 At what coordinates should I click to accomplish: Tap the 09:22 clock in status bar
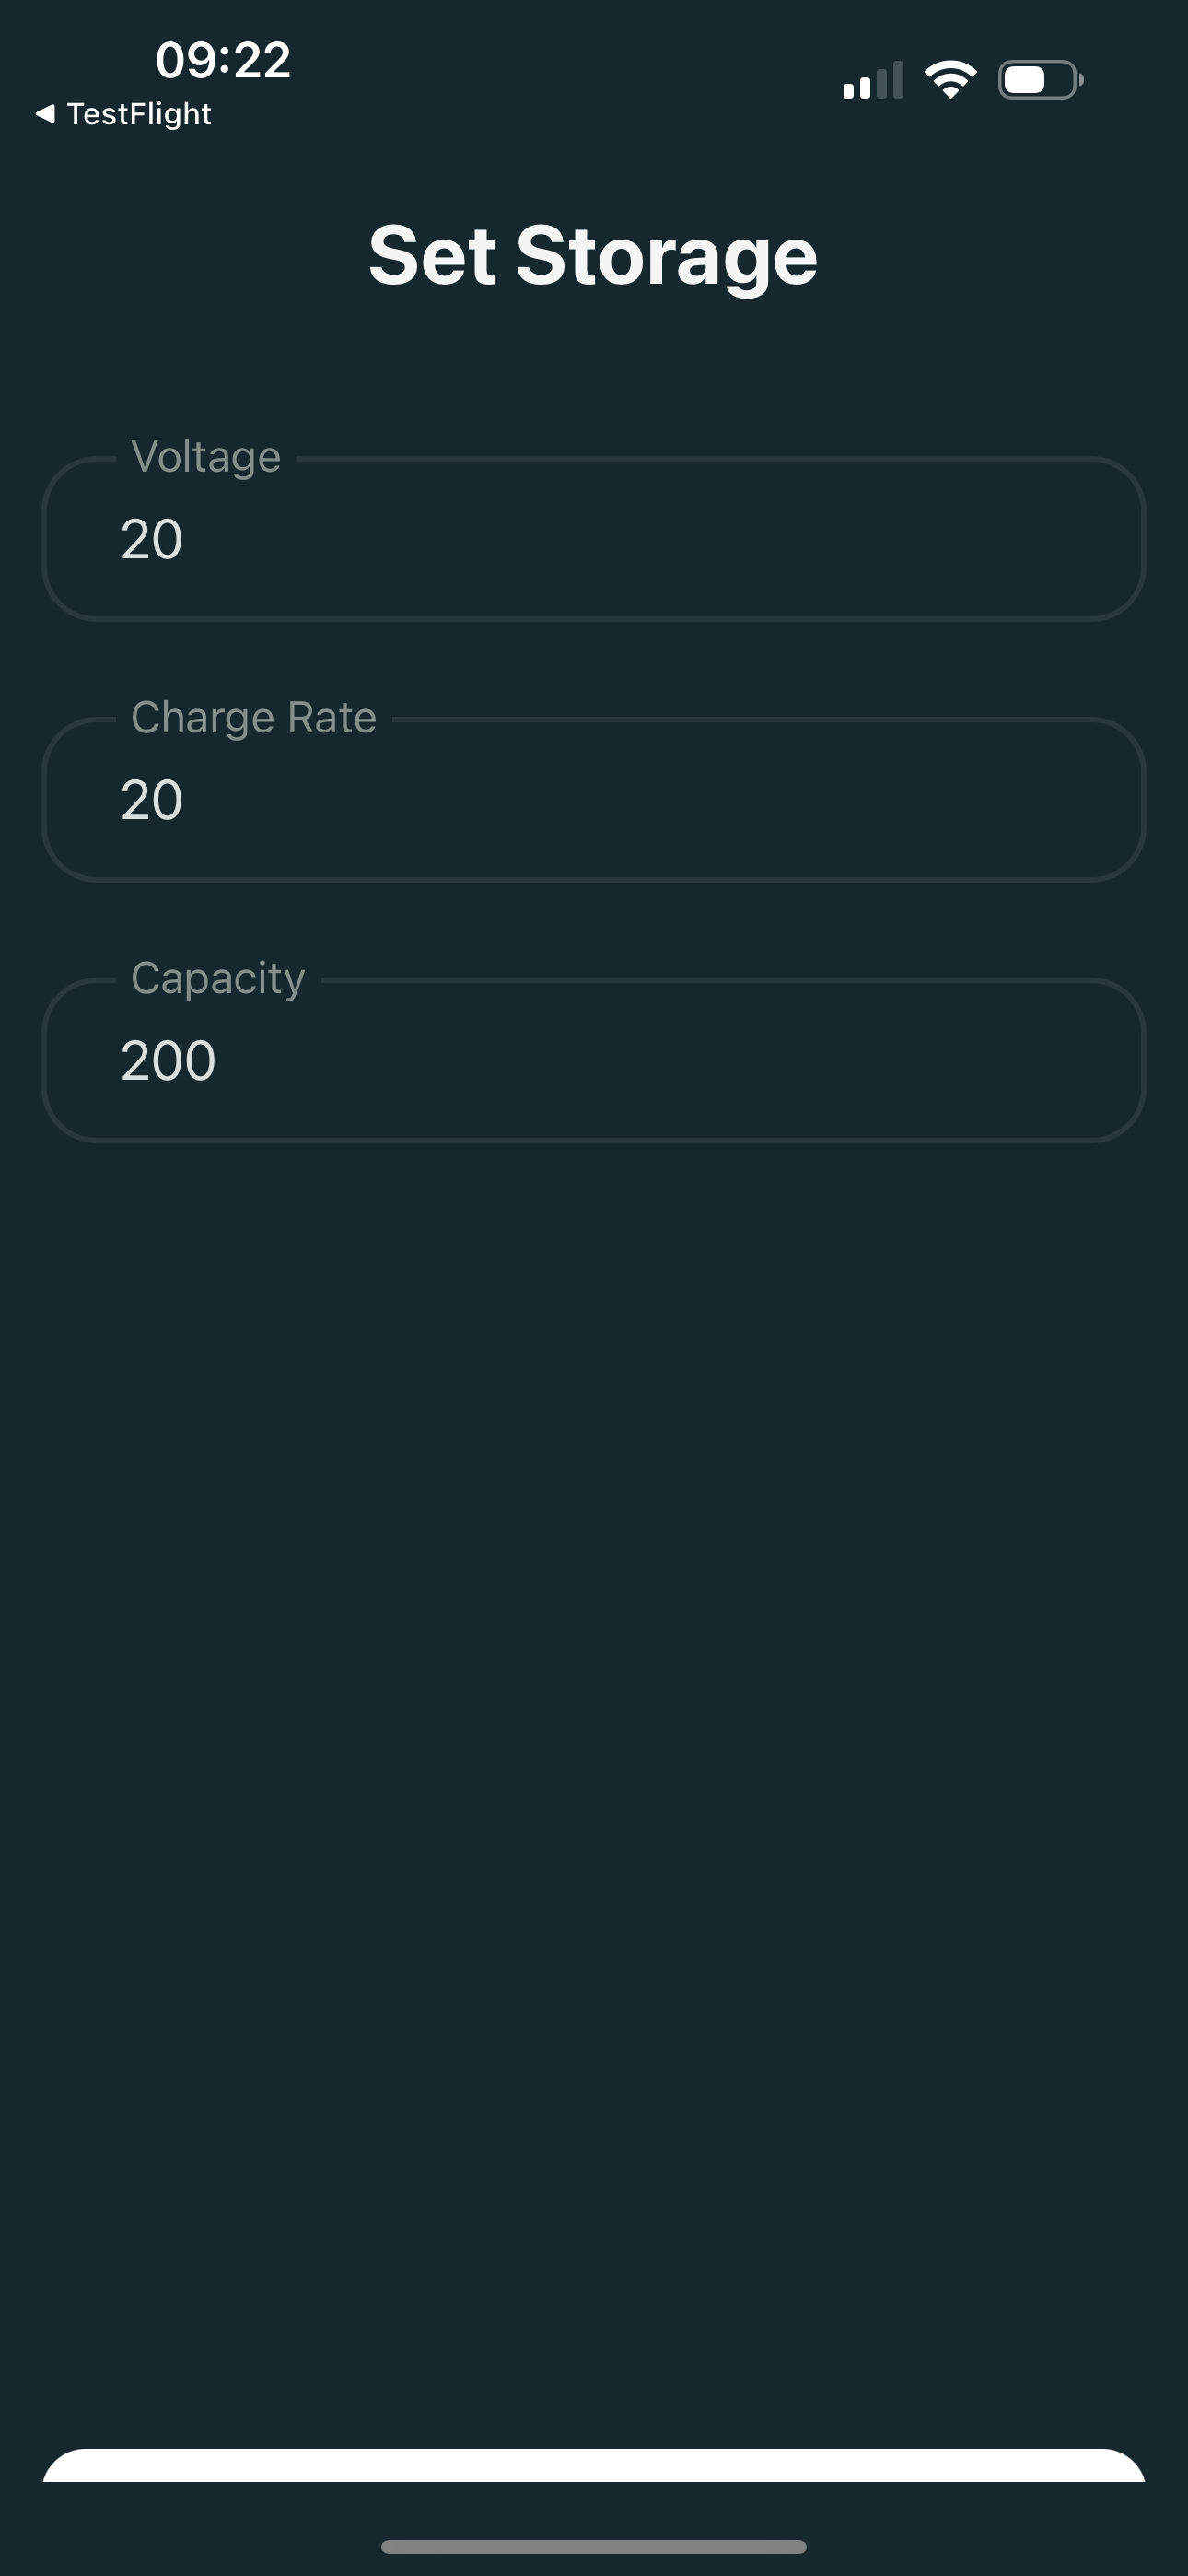(x=223, y=60)
